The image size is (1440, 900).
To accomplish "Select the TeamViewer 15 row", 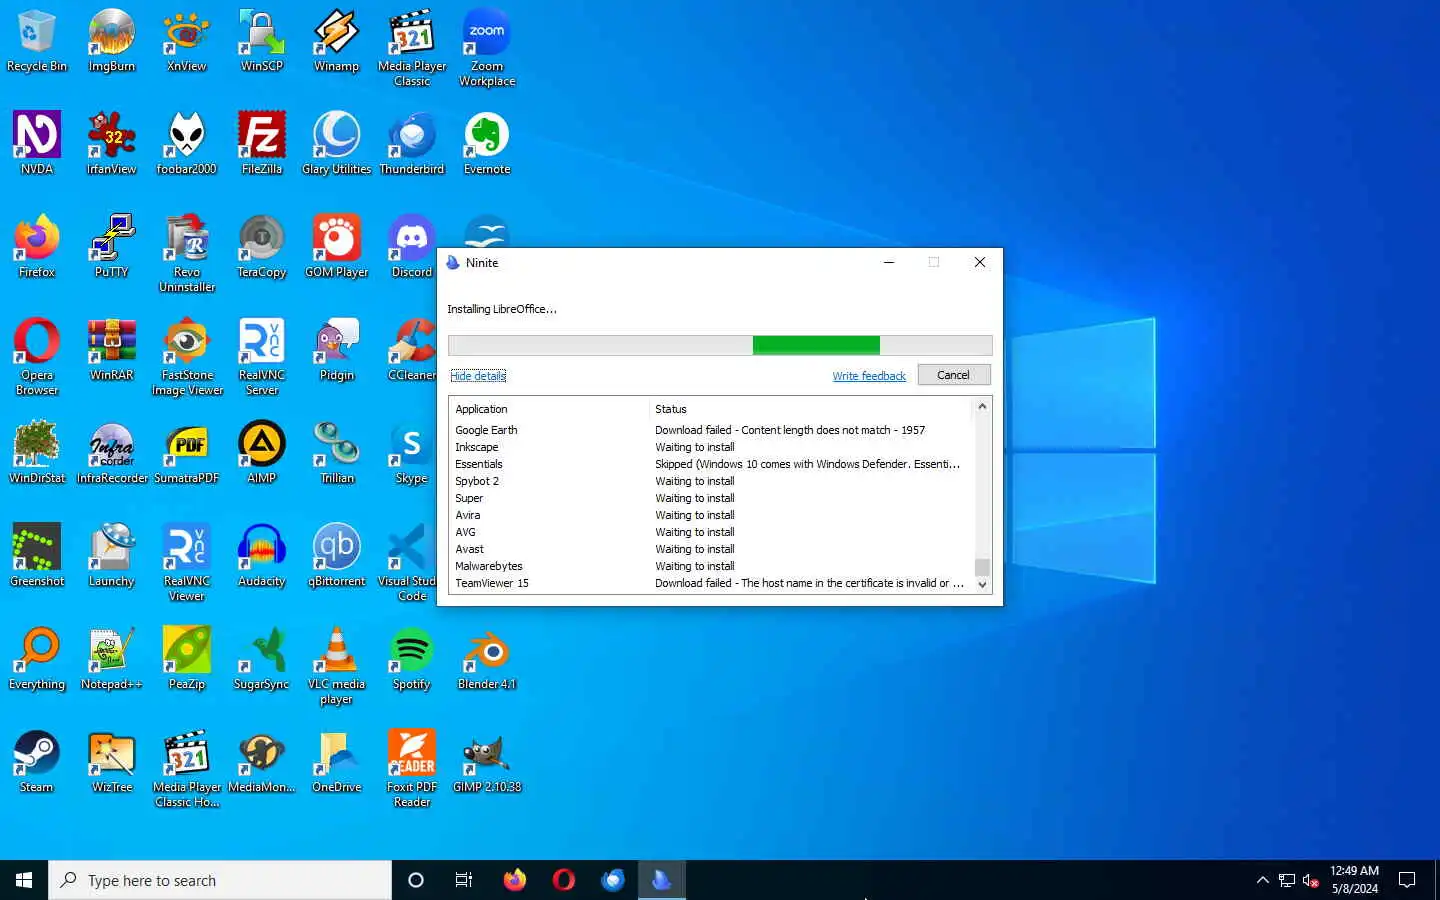I will 711,583.
